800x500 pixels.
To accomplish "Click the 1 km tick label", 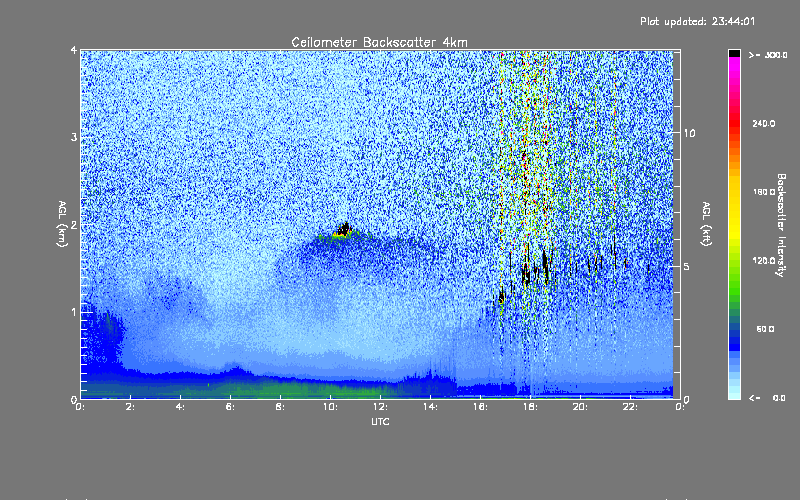I will pyautogui.click(x=74, y=312).
